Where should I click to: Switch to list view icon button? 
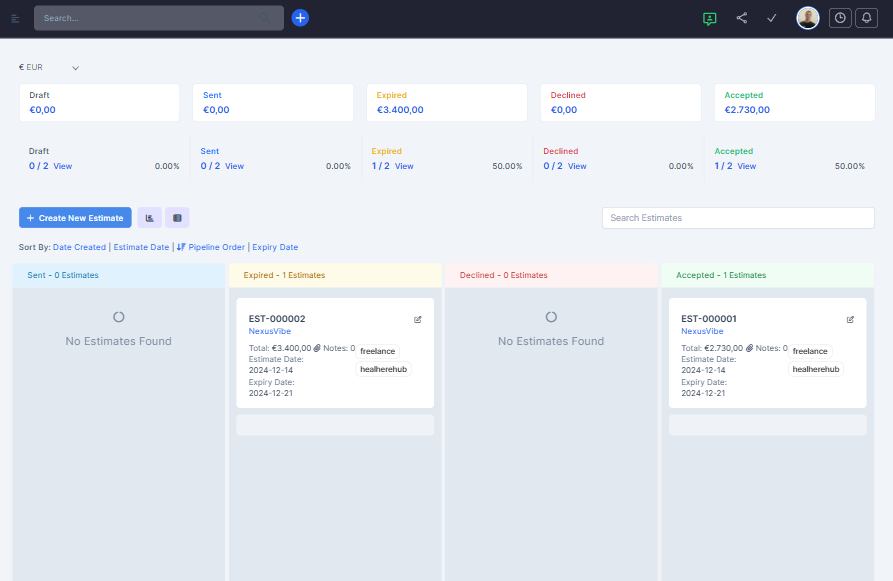pyautogui.click(x=177, y=217)
